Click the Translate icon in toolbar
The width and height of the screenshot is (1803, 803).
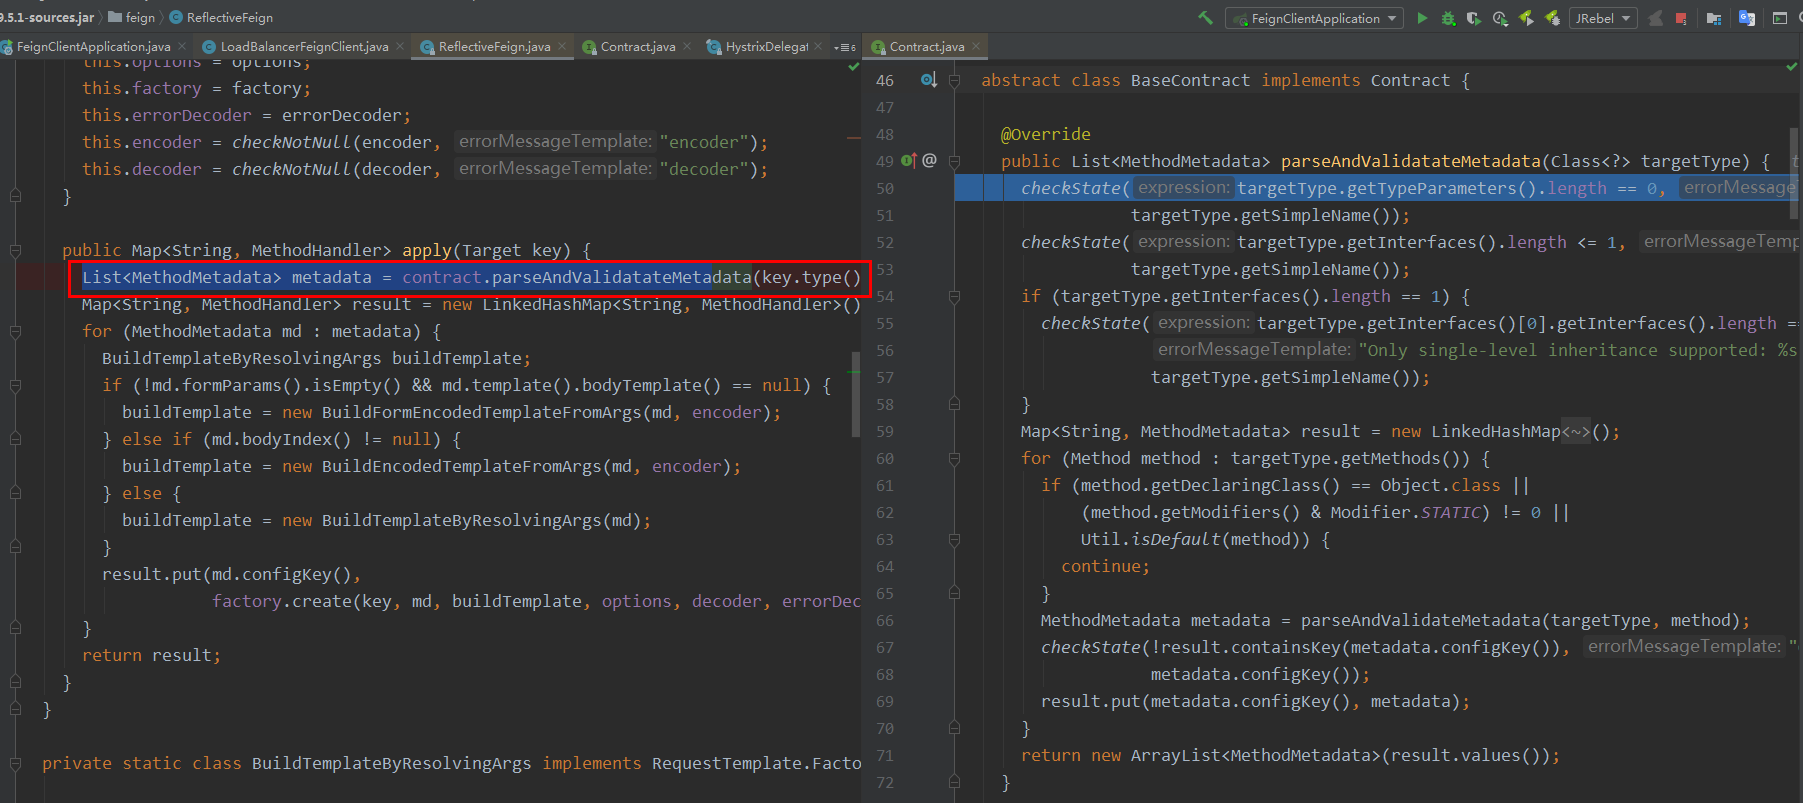[1747, 18]
